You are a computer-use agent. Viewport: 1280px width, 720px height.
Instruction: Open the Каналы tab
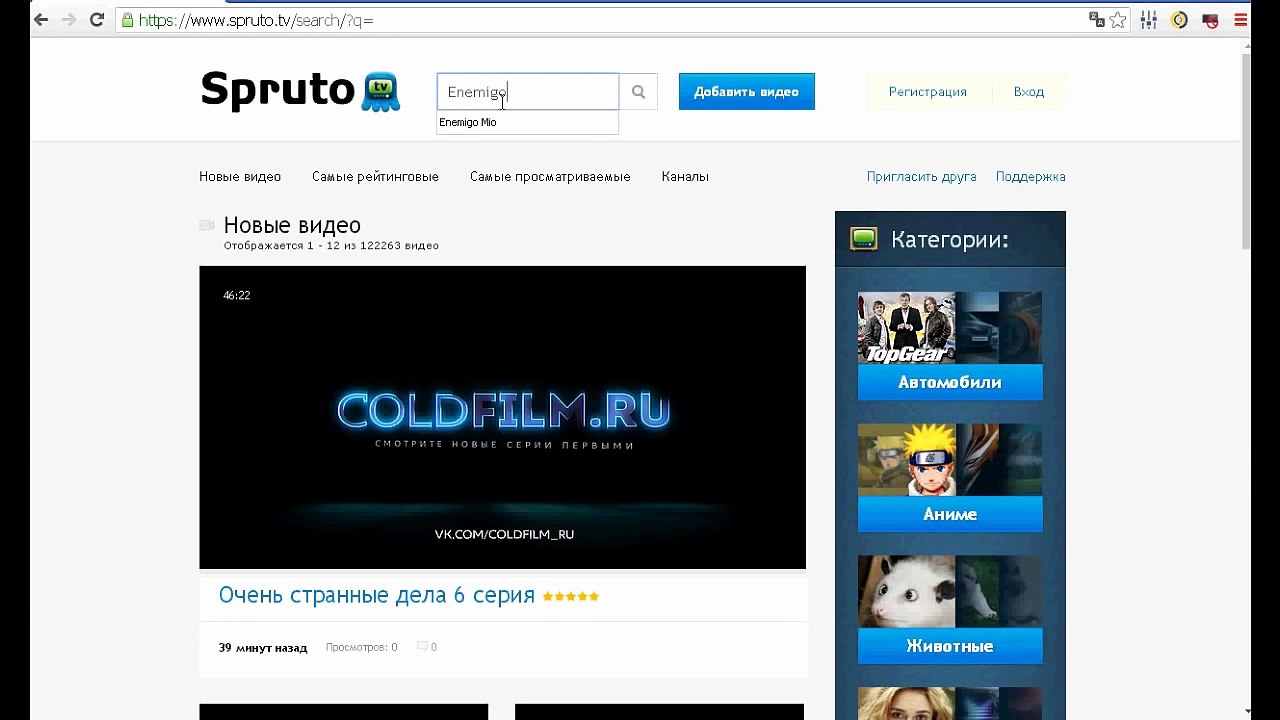[685, 177]
